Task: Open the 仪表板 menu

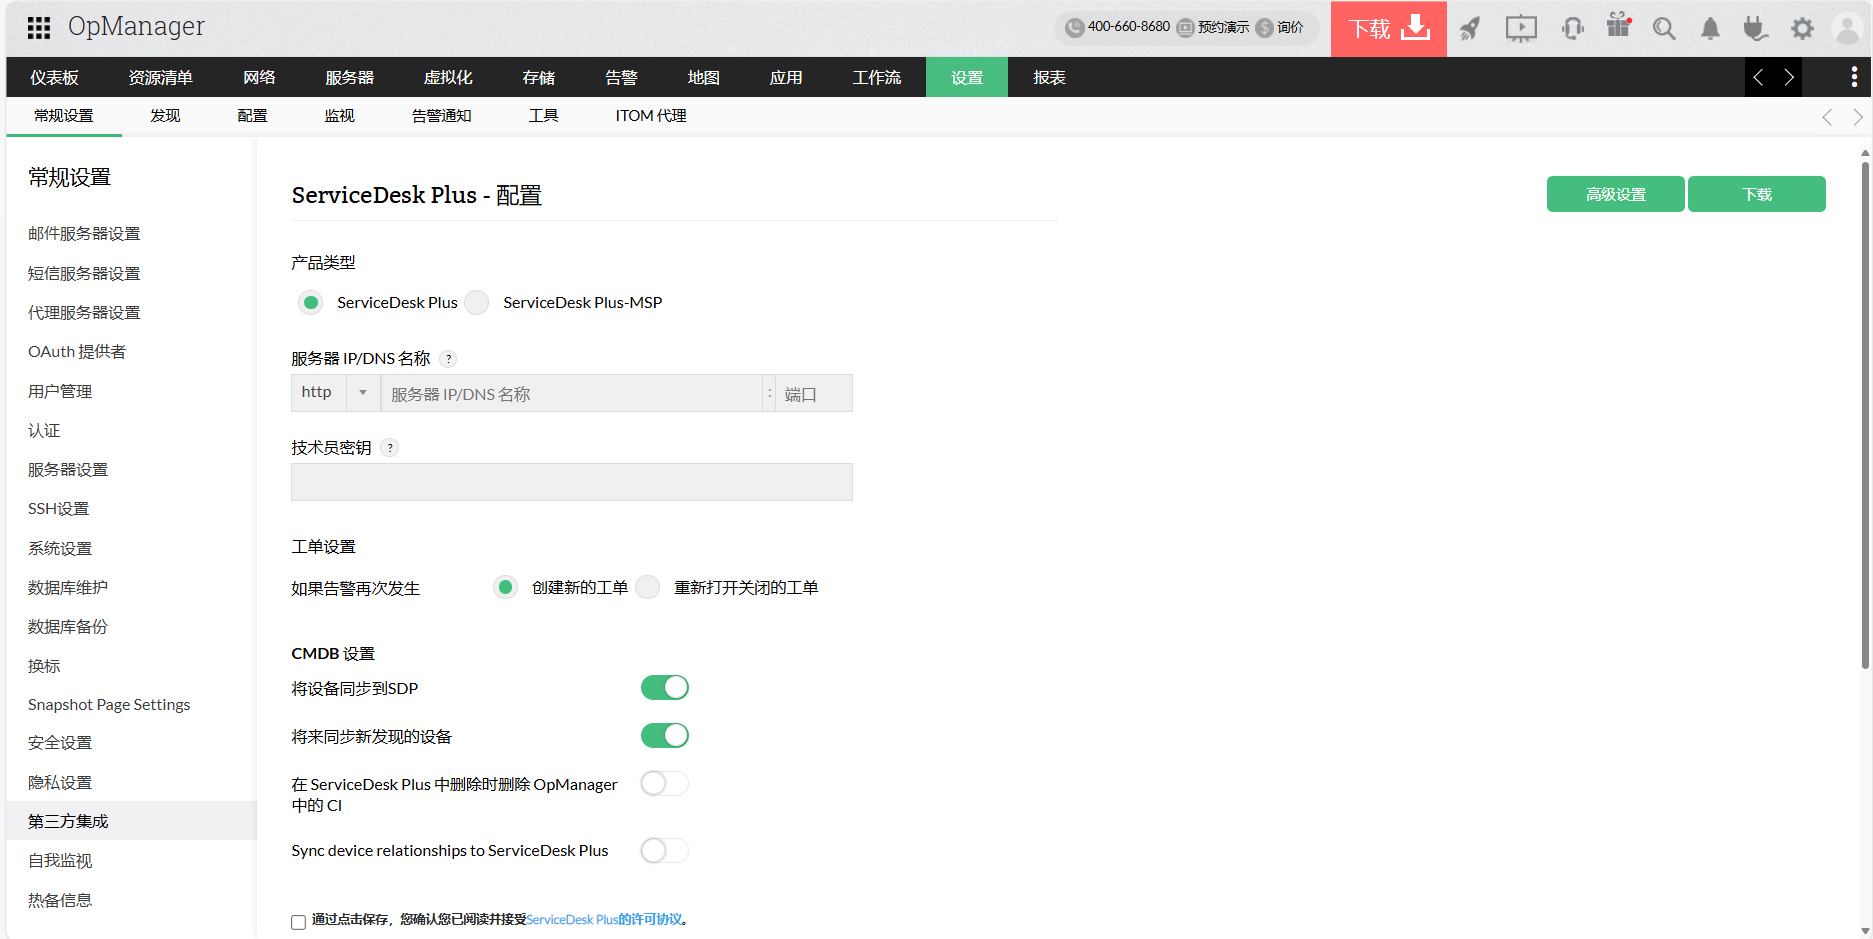Action: (54, 77)
